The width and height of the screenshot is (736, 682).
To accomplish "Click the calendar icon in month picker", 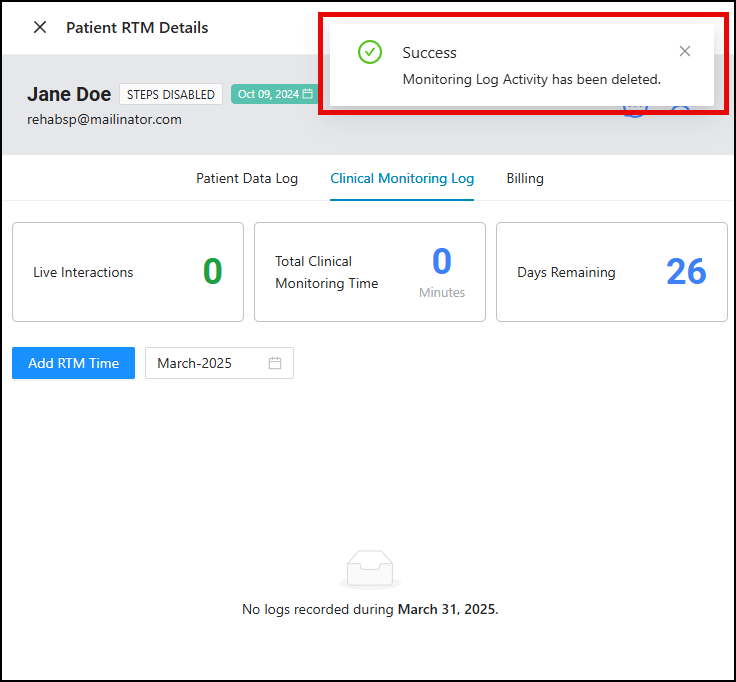I will 275,363.
